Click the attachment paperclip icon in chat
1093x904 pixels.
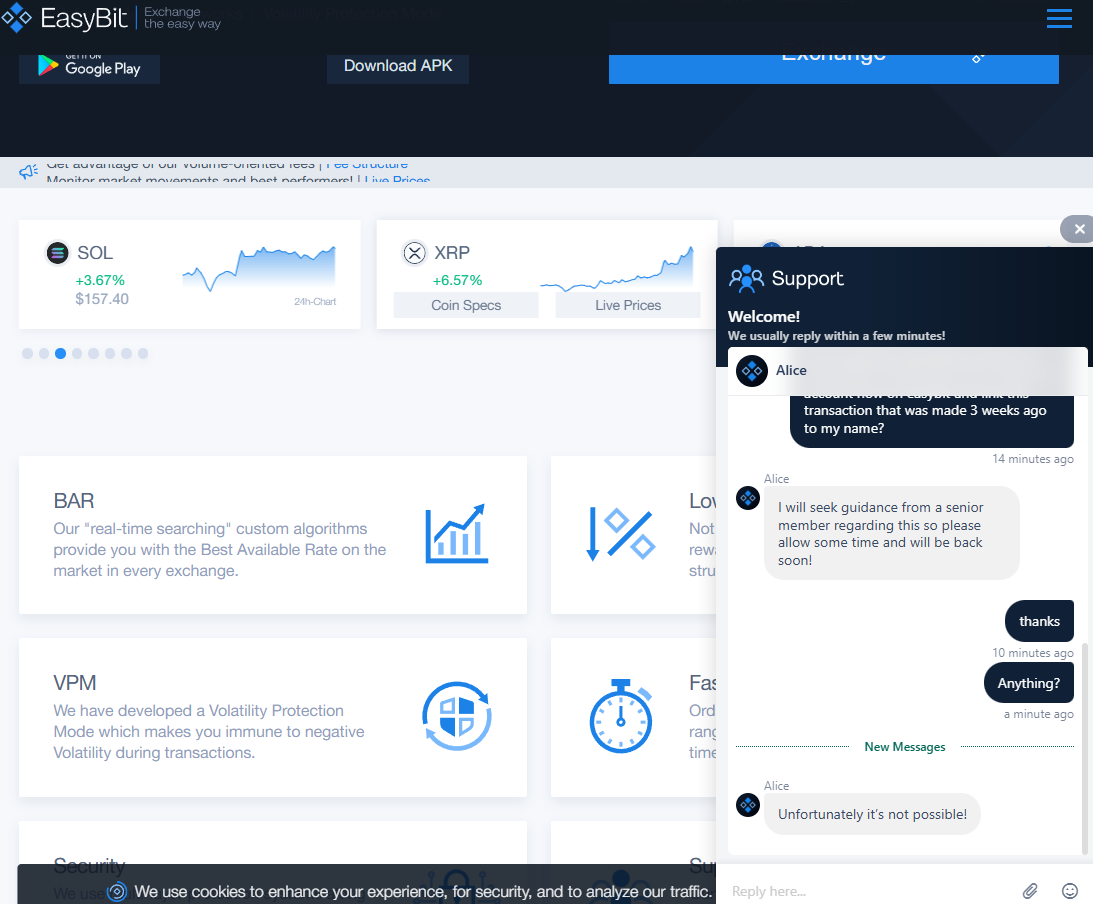point(1030,890)
